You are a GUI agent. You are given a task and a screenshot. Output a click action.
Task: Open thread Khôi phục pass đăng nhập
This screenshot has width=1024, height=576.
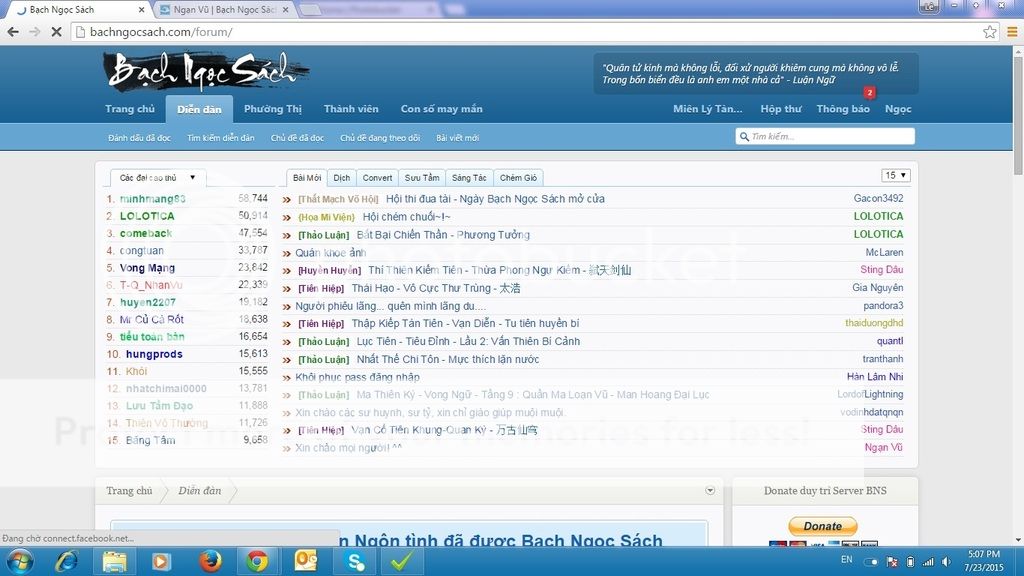tap(357, 377)
